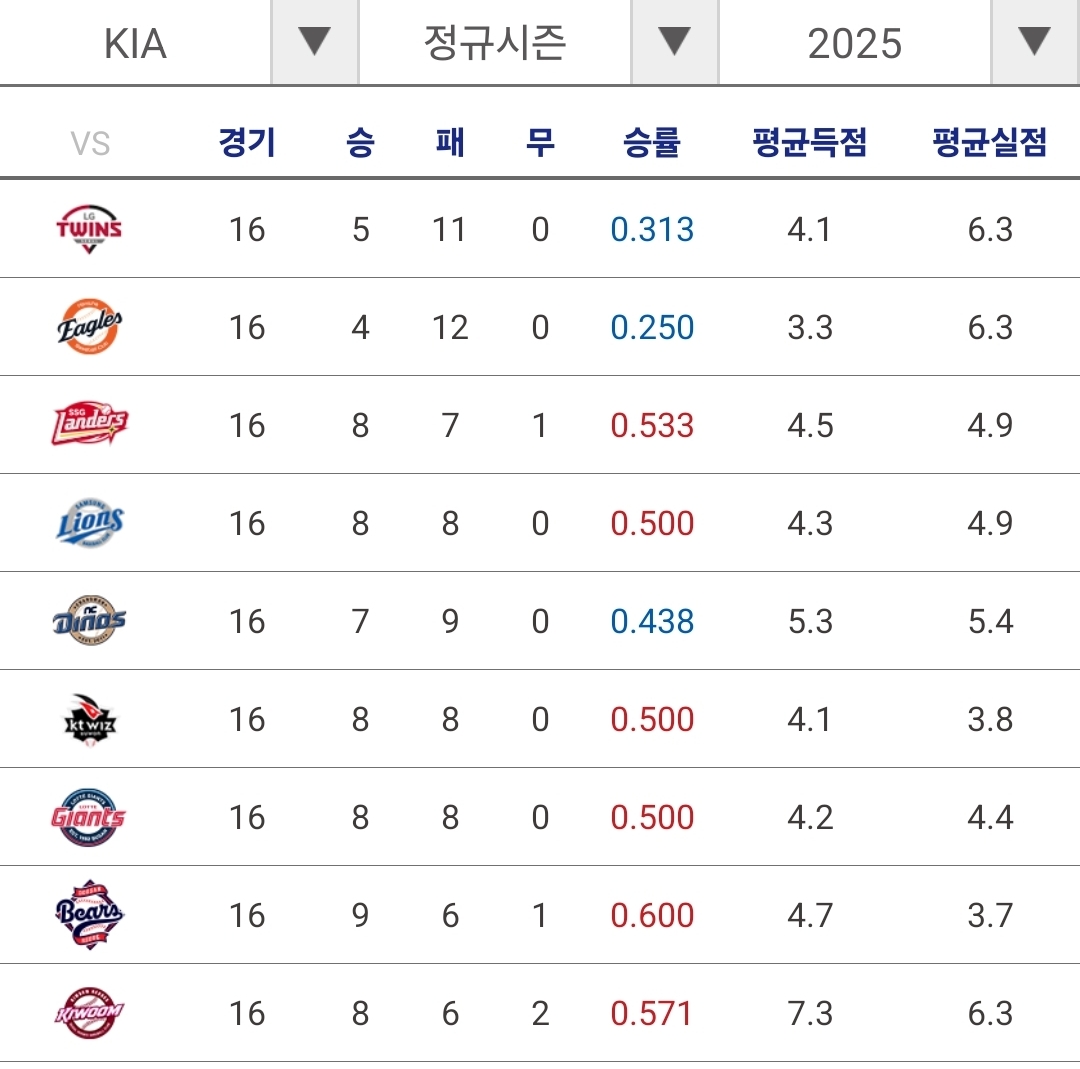Select the kt wiz logo
Screen dimensions: 1080x1069
click(x=89, y=719)
